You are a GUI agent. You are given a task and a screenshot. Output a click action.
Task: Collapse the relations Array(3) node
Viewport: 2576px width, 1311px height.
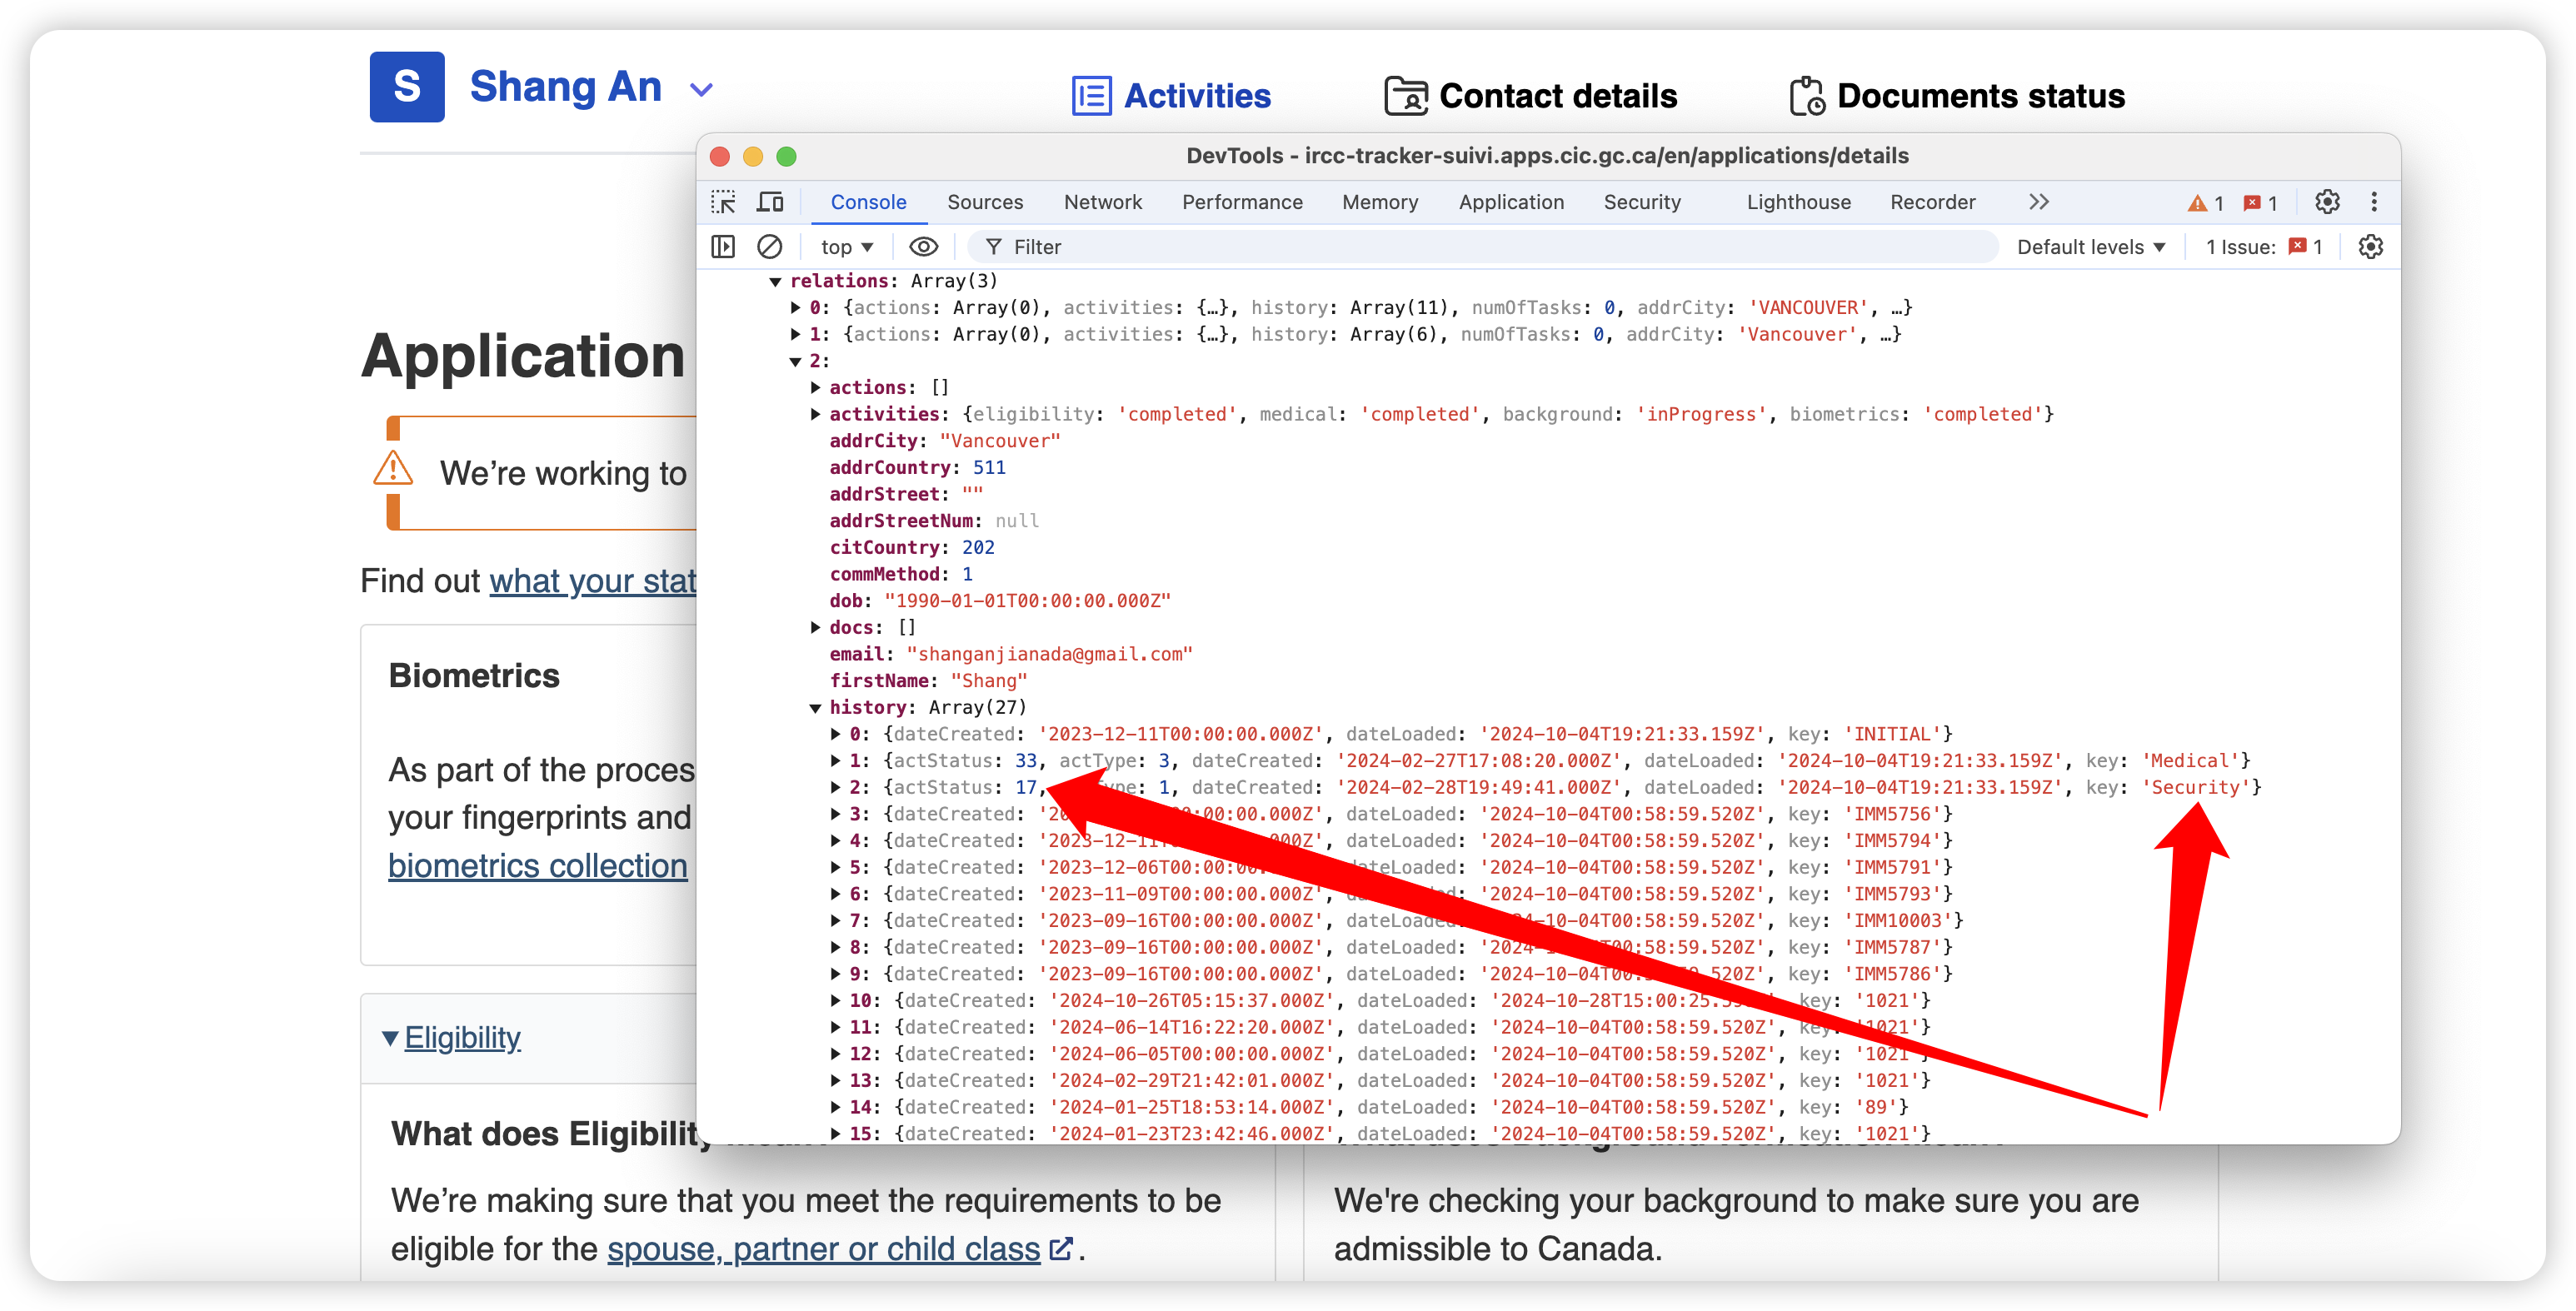coord(775,282)
